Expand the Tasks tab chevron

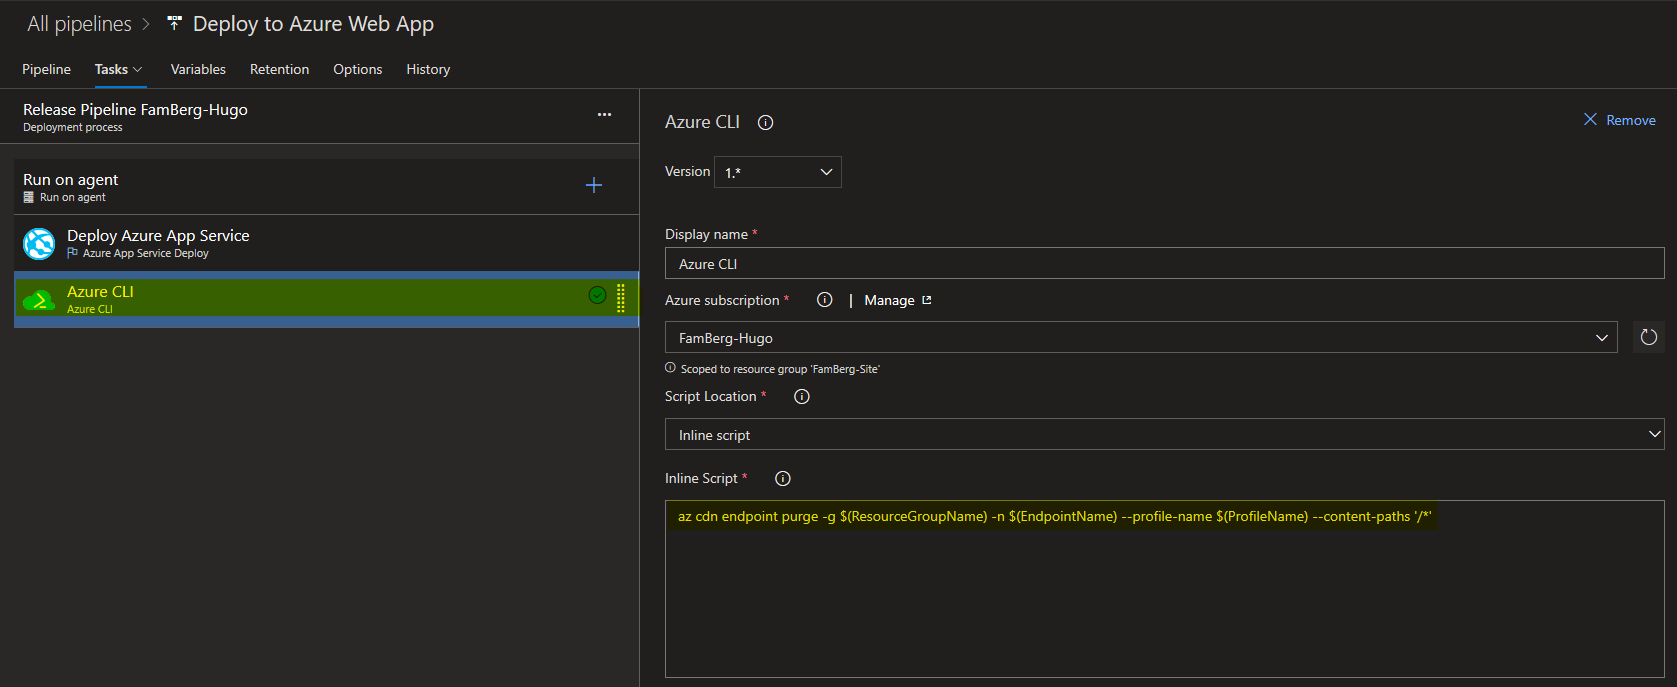(138, 69)
